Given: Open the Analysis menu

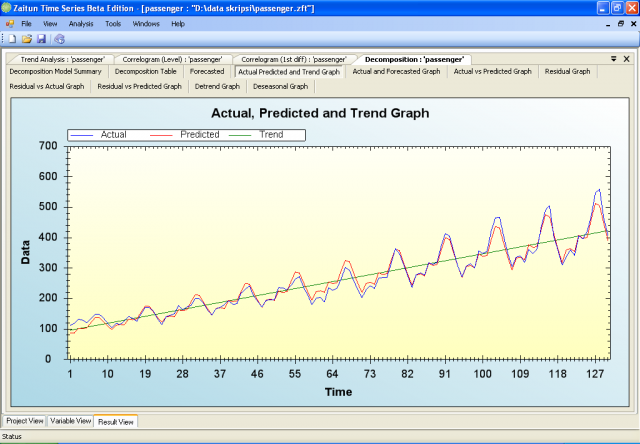Looking at the screenshot, I should point(81,23).
